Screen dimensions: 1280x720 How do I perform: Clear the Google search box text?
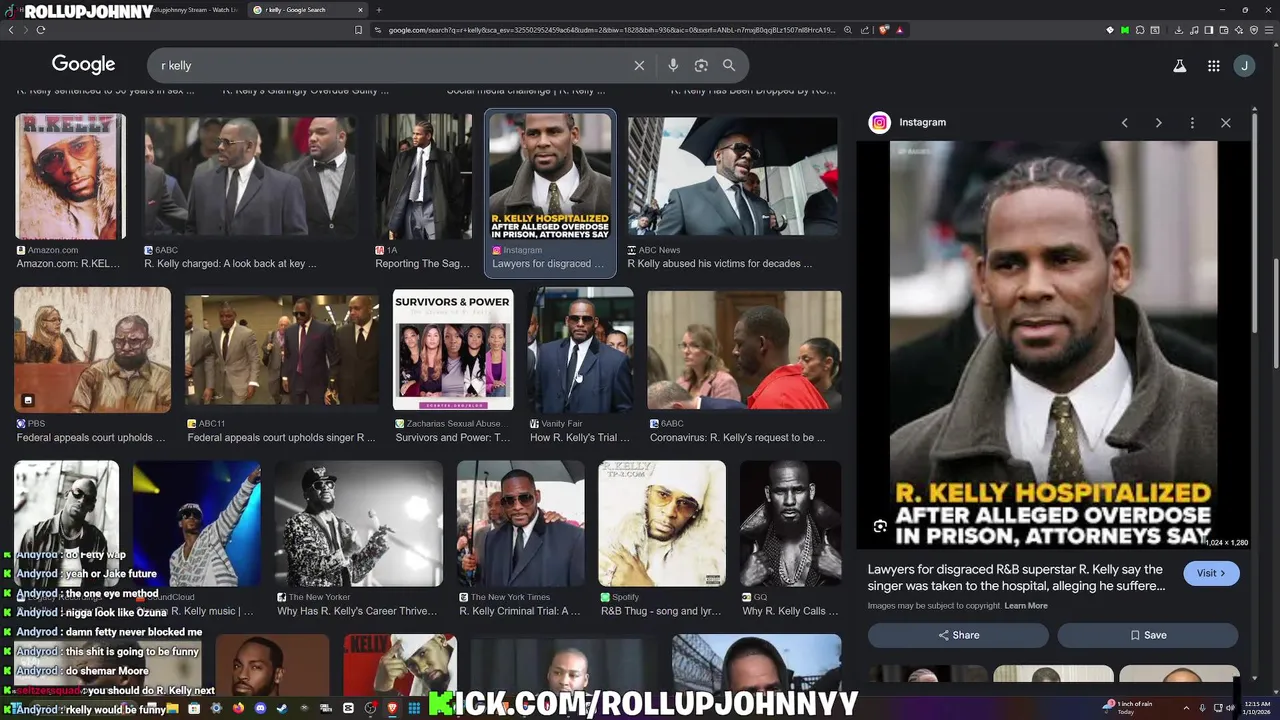click(639, 65)
